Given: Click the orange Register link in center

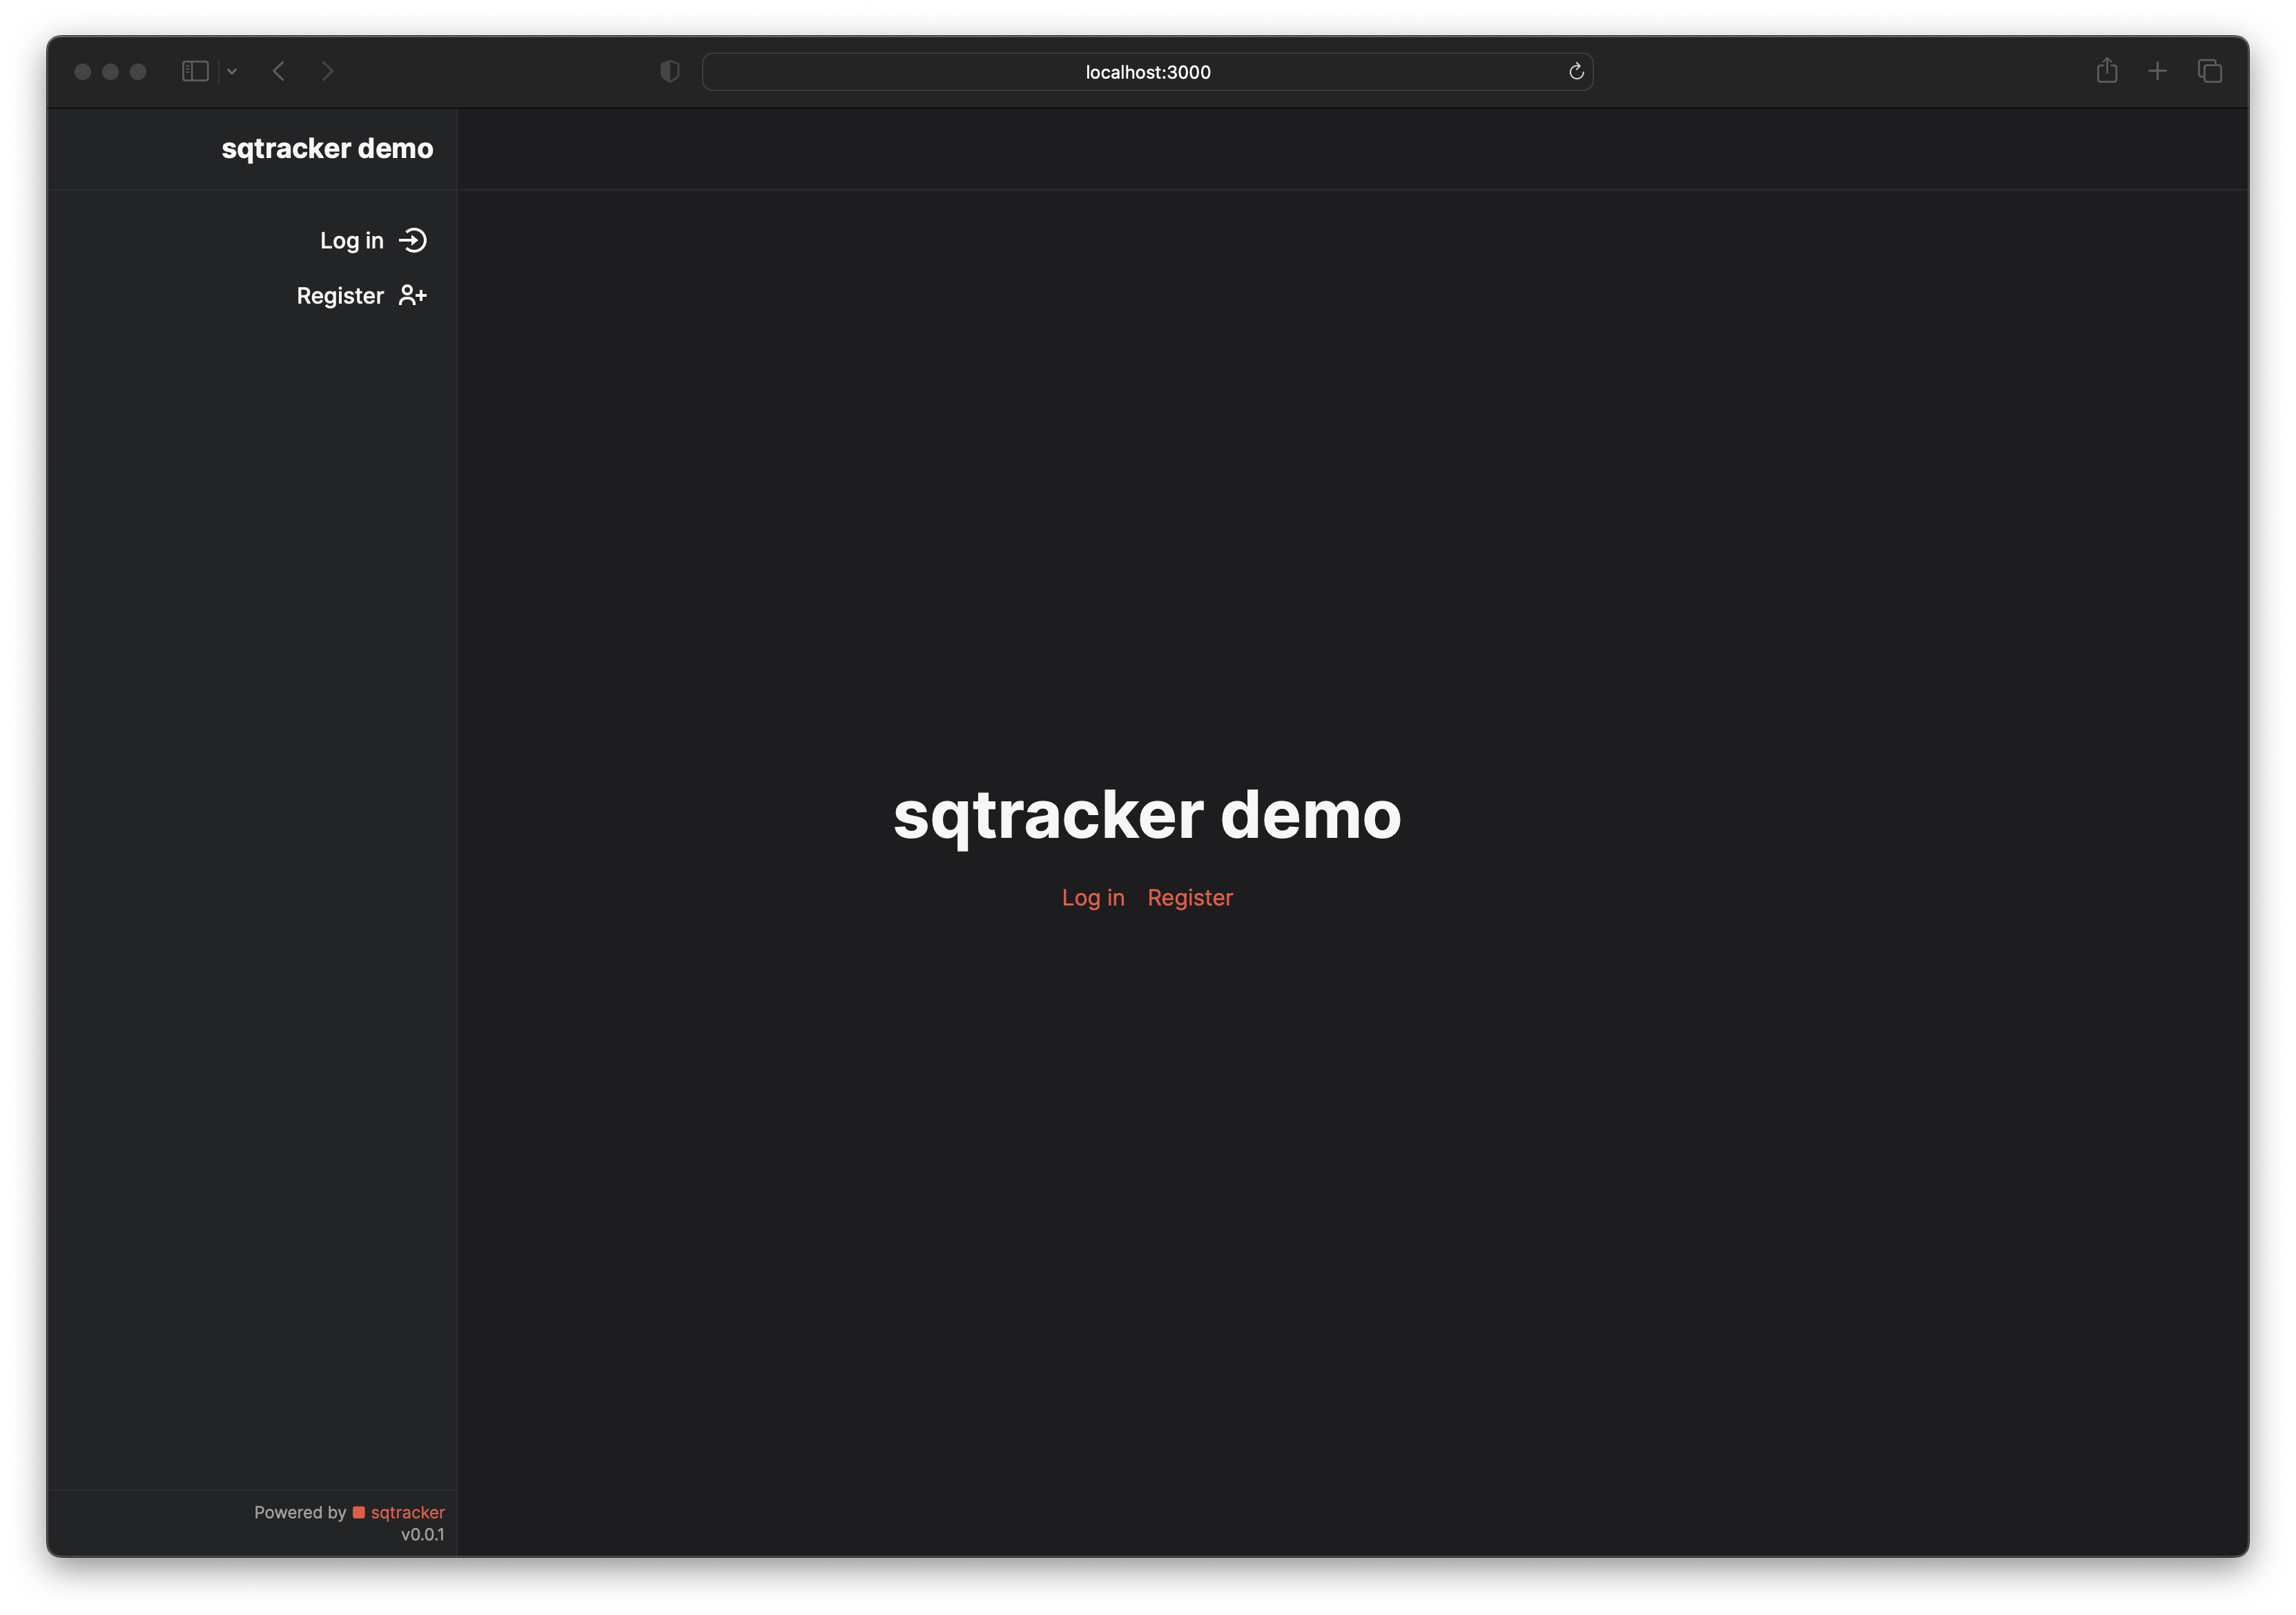Looking at the screenshot, I should pos(1190,898).
